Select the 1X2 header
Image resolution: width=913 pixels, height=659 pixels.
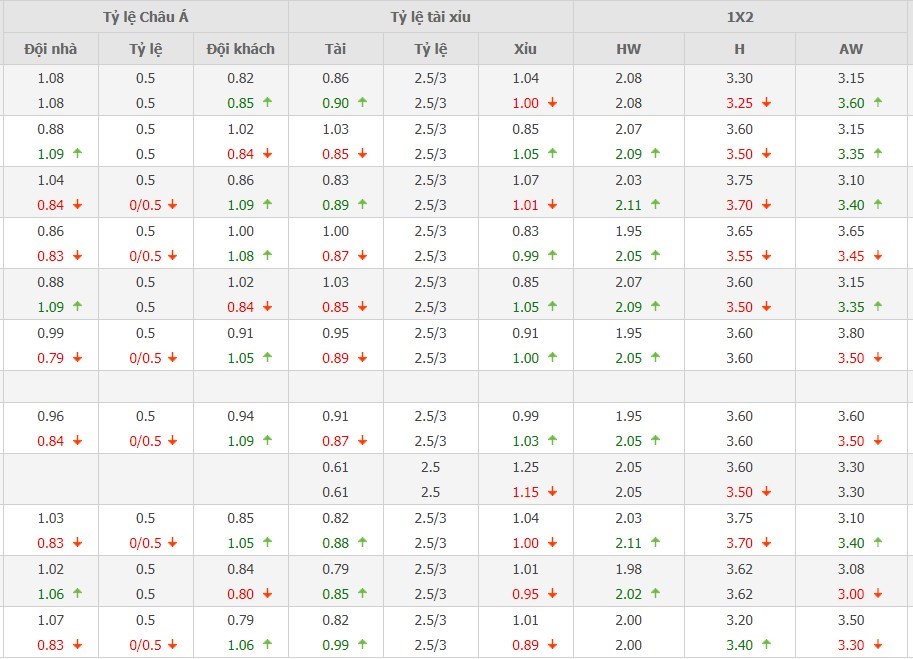(741, 17)
